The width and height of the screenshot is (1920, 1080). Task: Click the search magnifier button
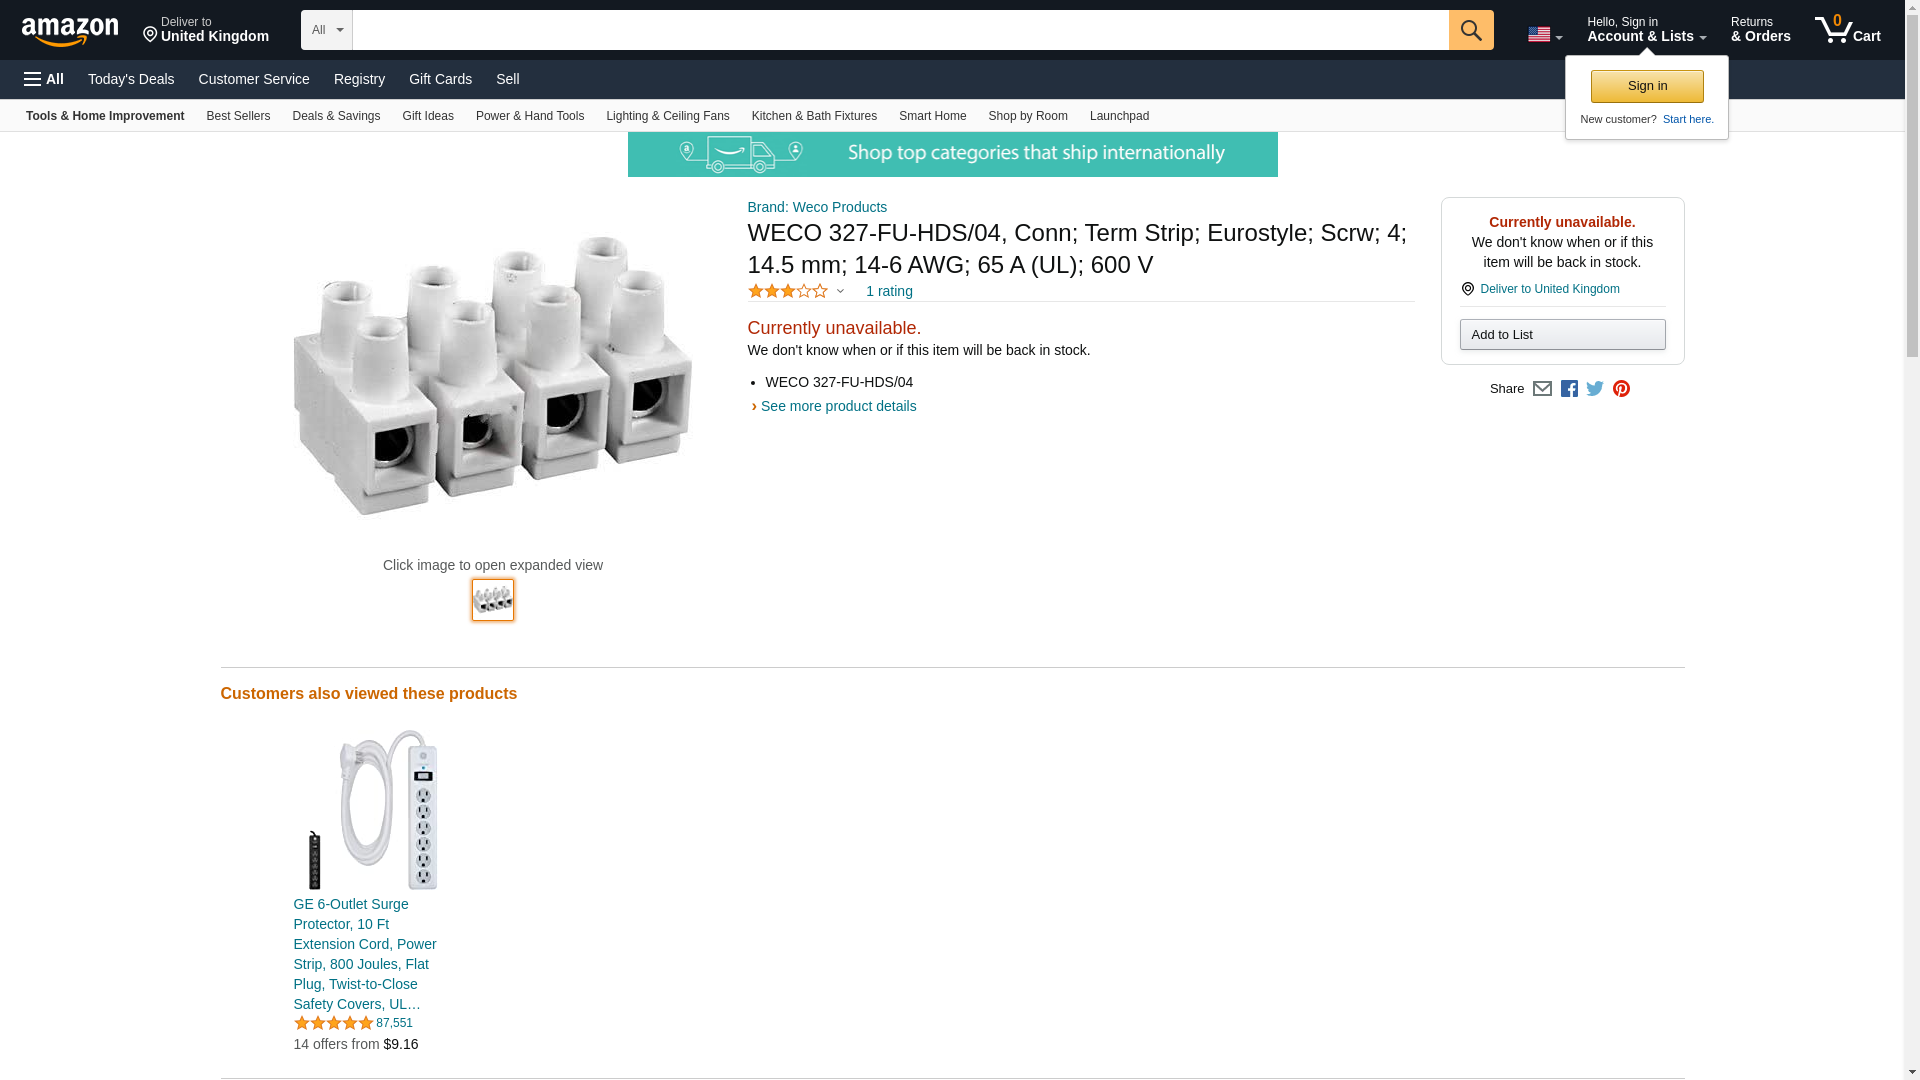pyautogui.click(x=1470, y=30)
